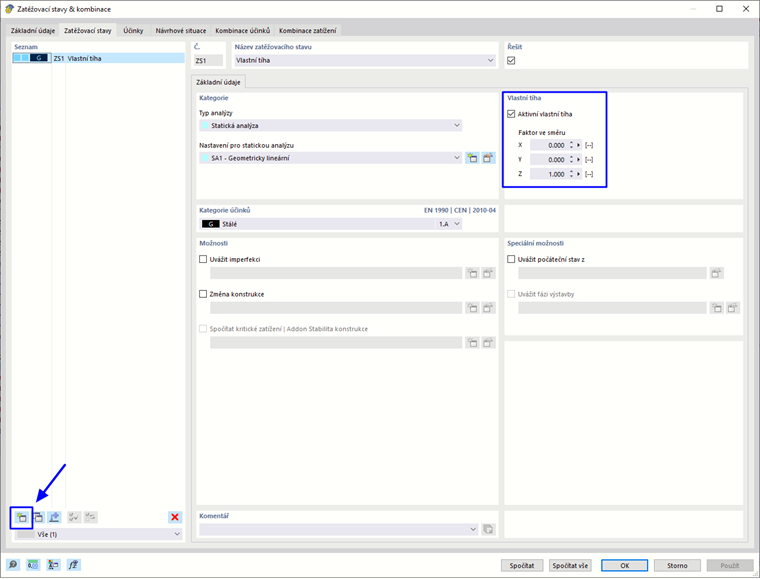Click the Č. field showing ZS1
This screenshot has height=579, width=760.
tap(209, 61)
